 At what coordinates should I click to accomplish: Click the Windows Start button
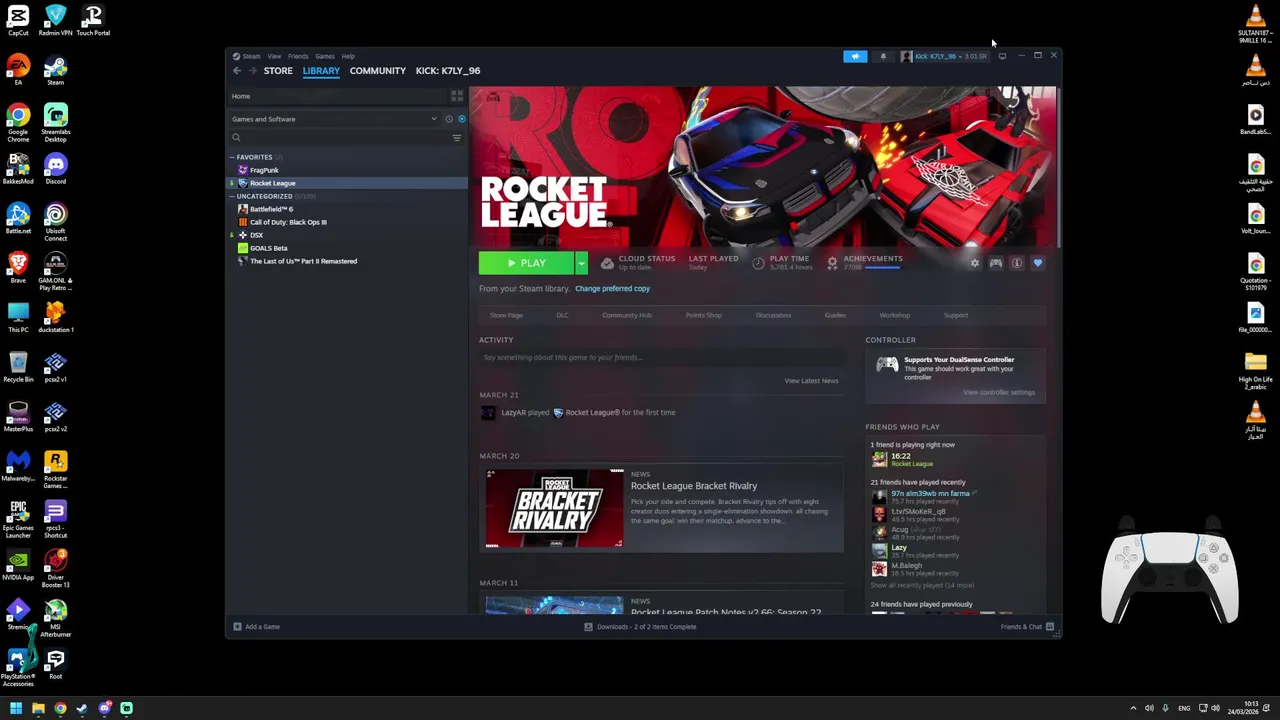pos(16,708)
